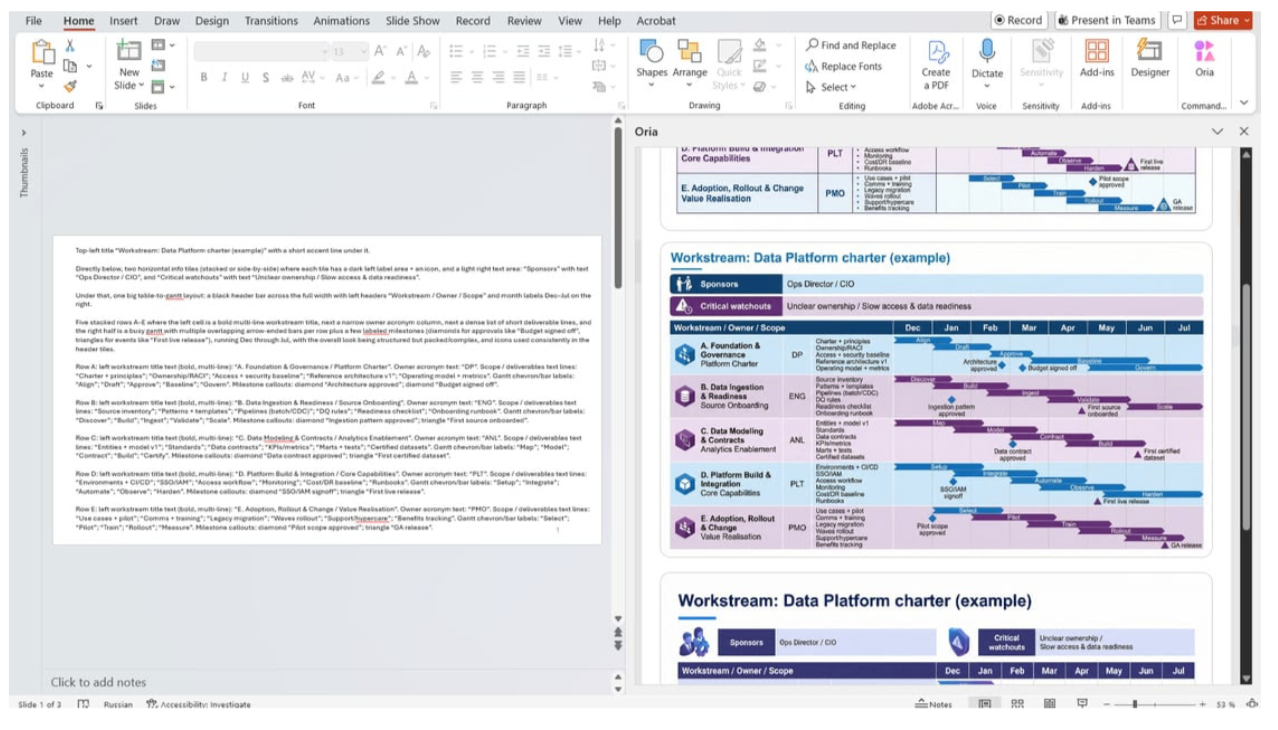Open the Add-ins icon in the ribbon
Screen dimensions: 1278x730
click(x=1096, y=59)
